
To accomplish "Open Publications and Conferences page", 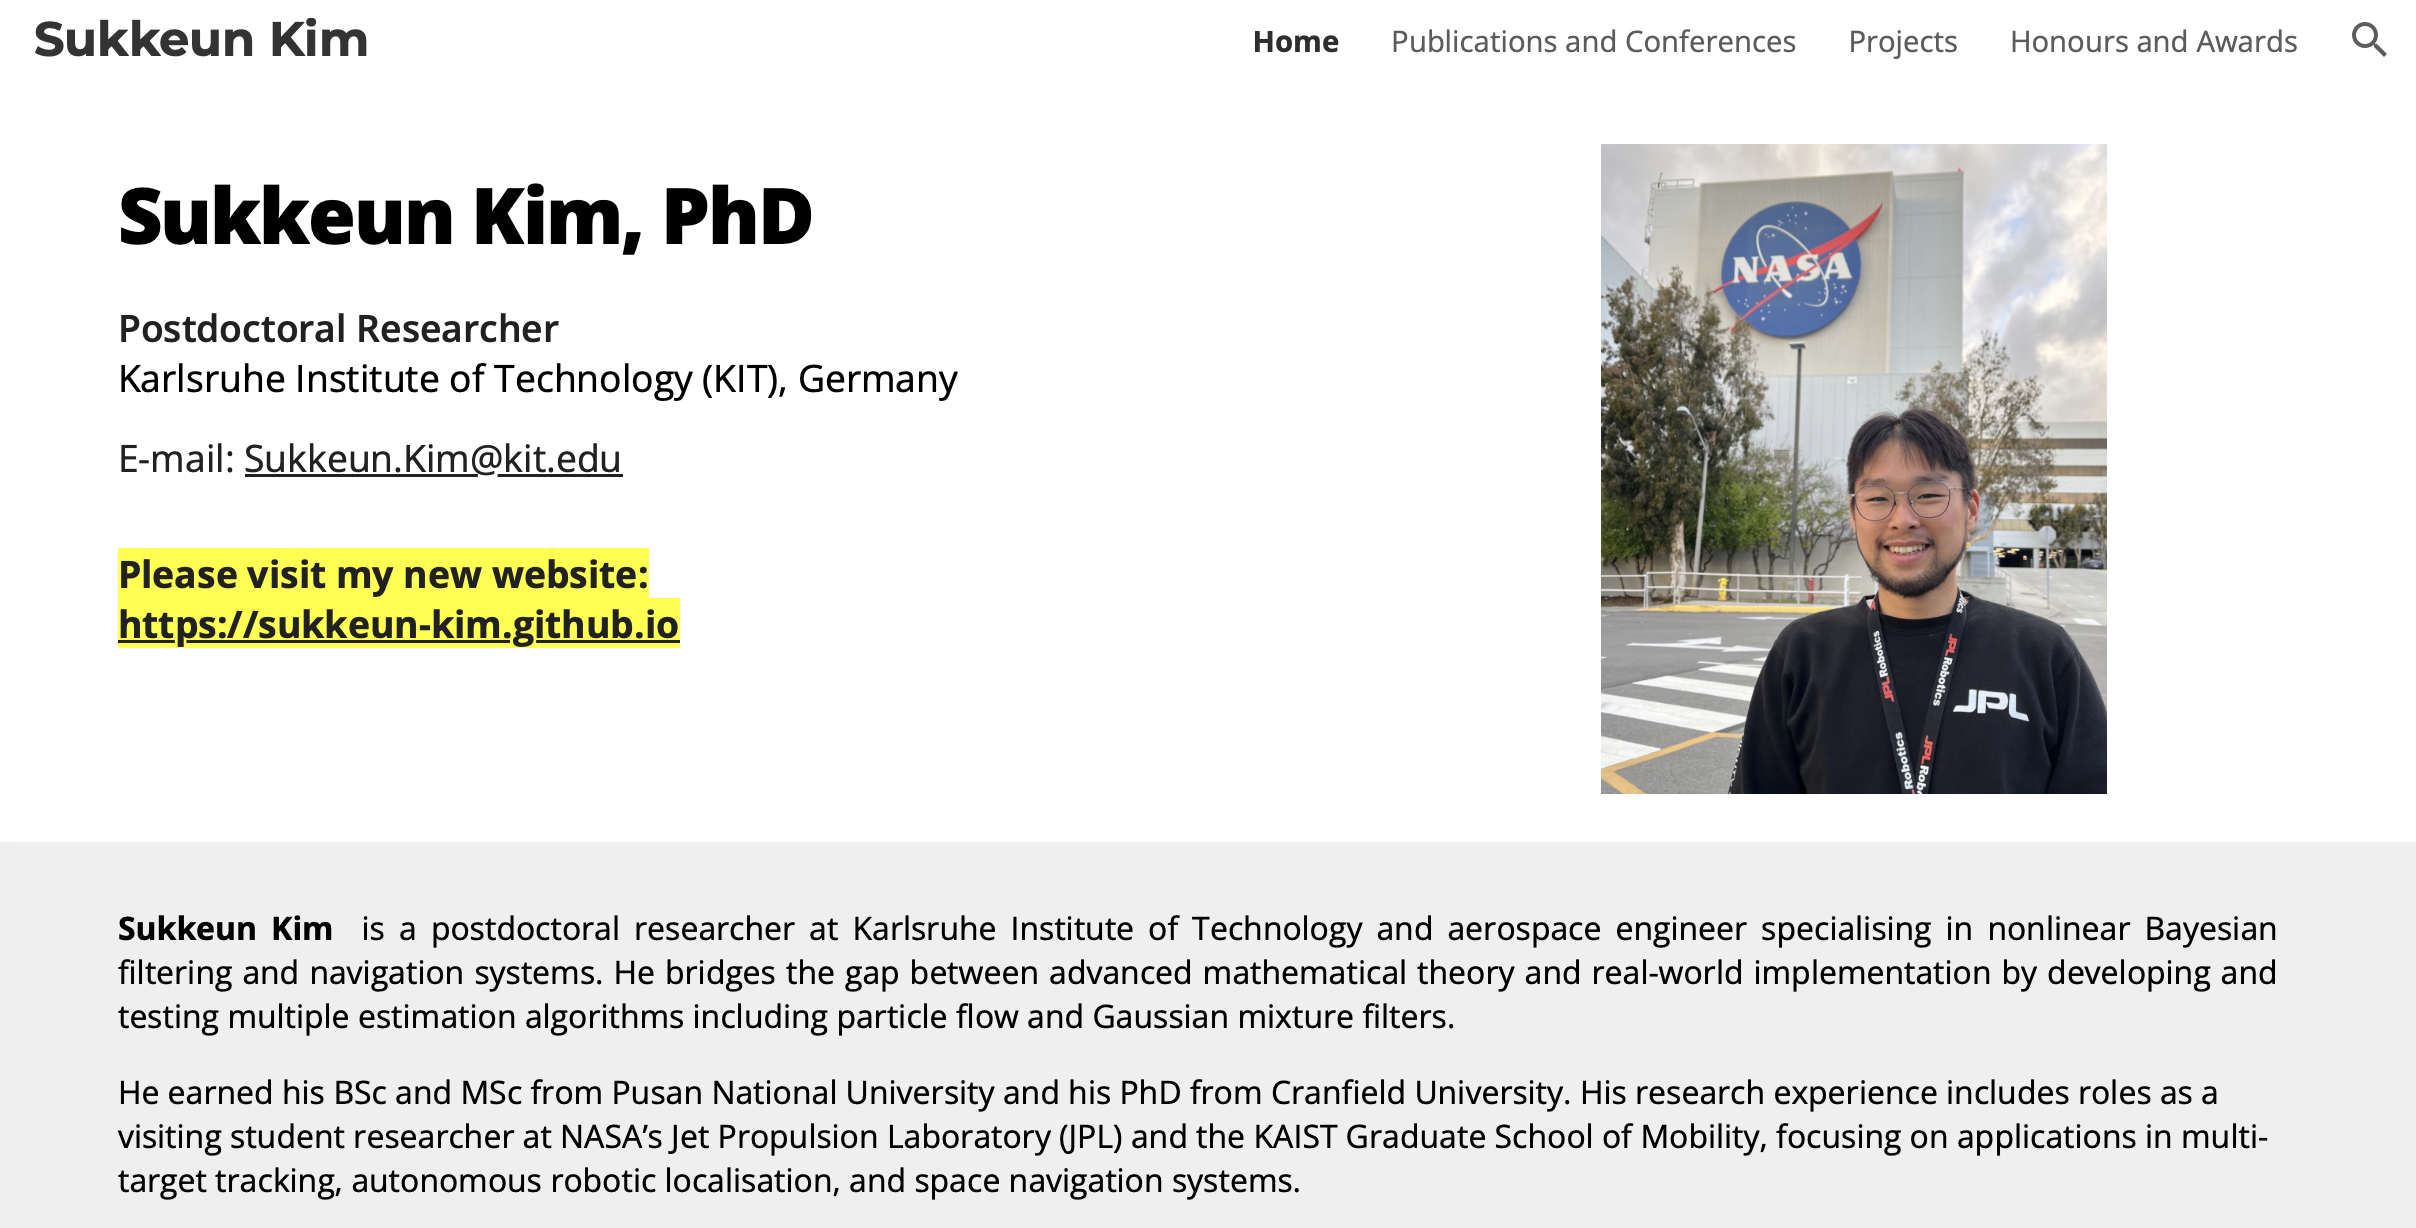I will pos(1593,42).
